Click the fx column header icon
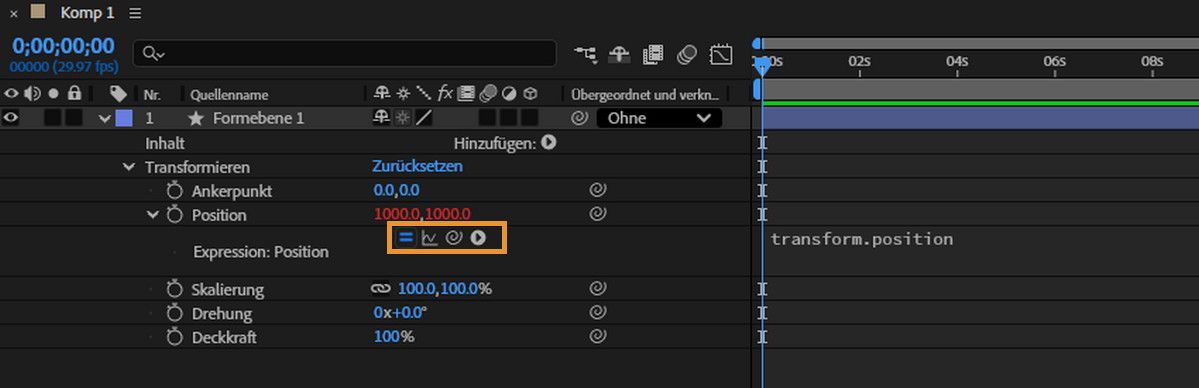 pyautogui.click(x=445, y=93)
